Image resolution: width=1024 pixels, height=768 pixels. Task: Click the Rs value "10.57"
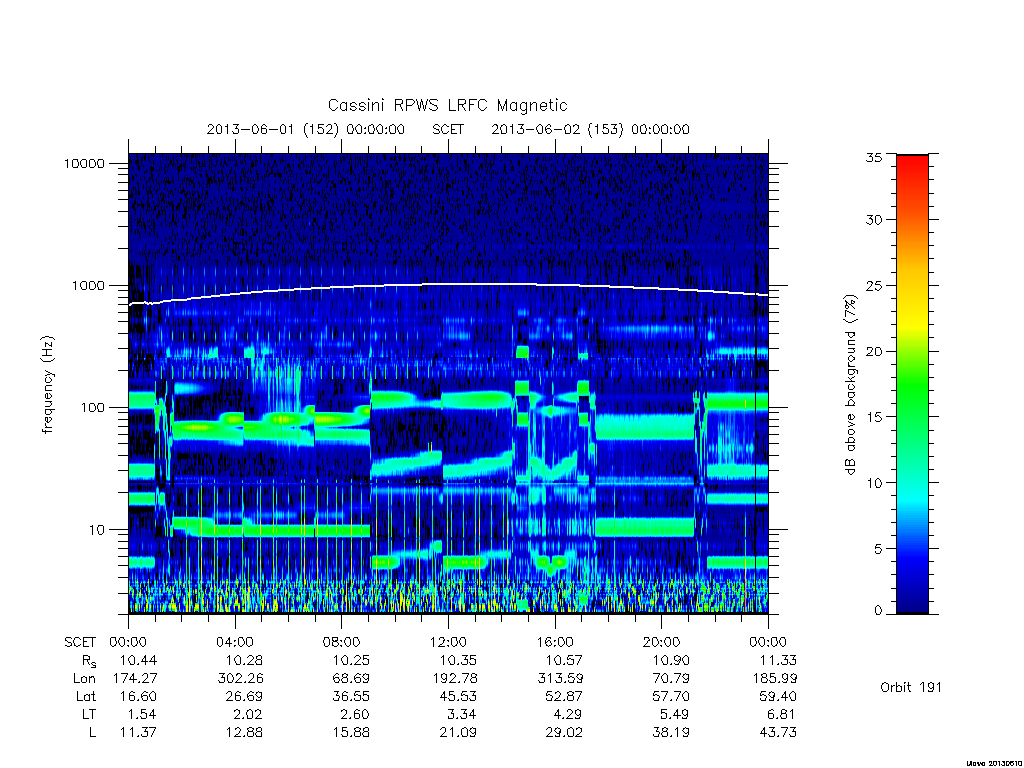(x=564, y=661)
